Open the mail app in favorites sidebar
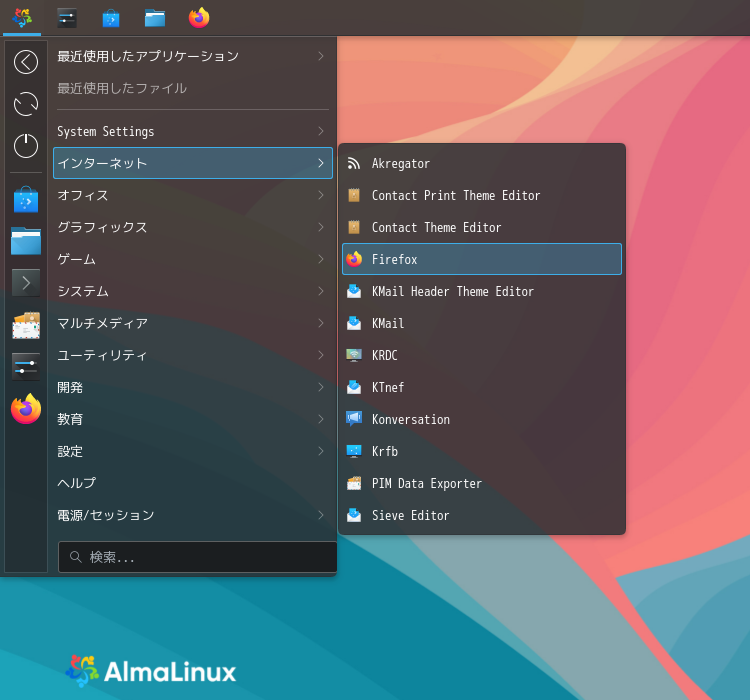The width and height of the screenshot is (750, 700). [x=26, y=325]
